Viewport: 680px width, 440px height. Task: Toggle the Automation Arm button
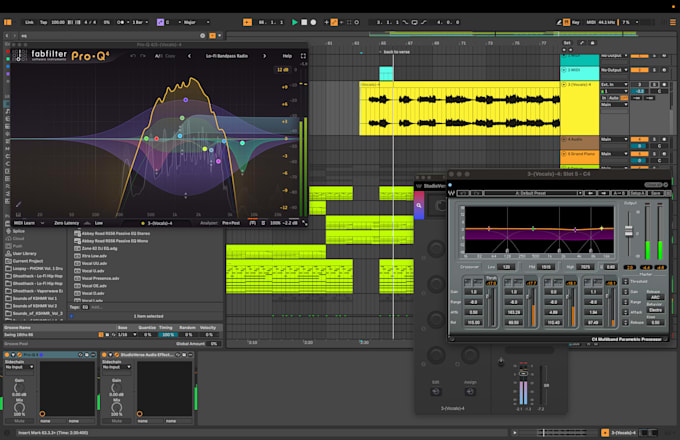click(x=334, y=22)
